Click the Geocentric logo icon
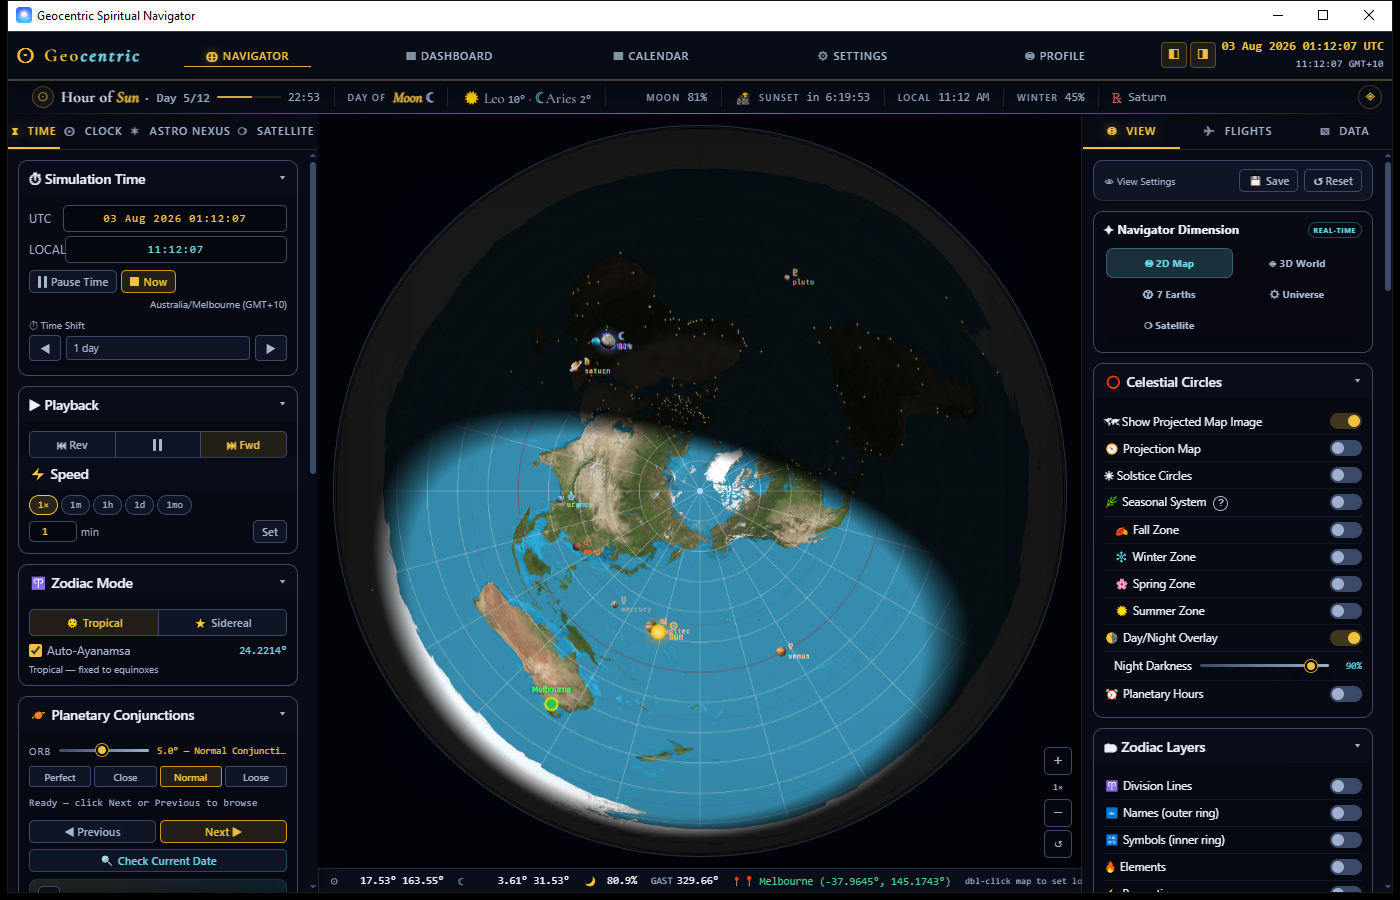 pos(26,56)
